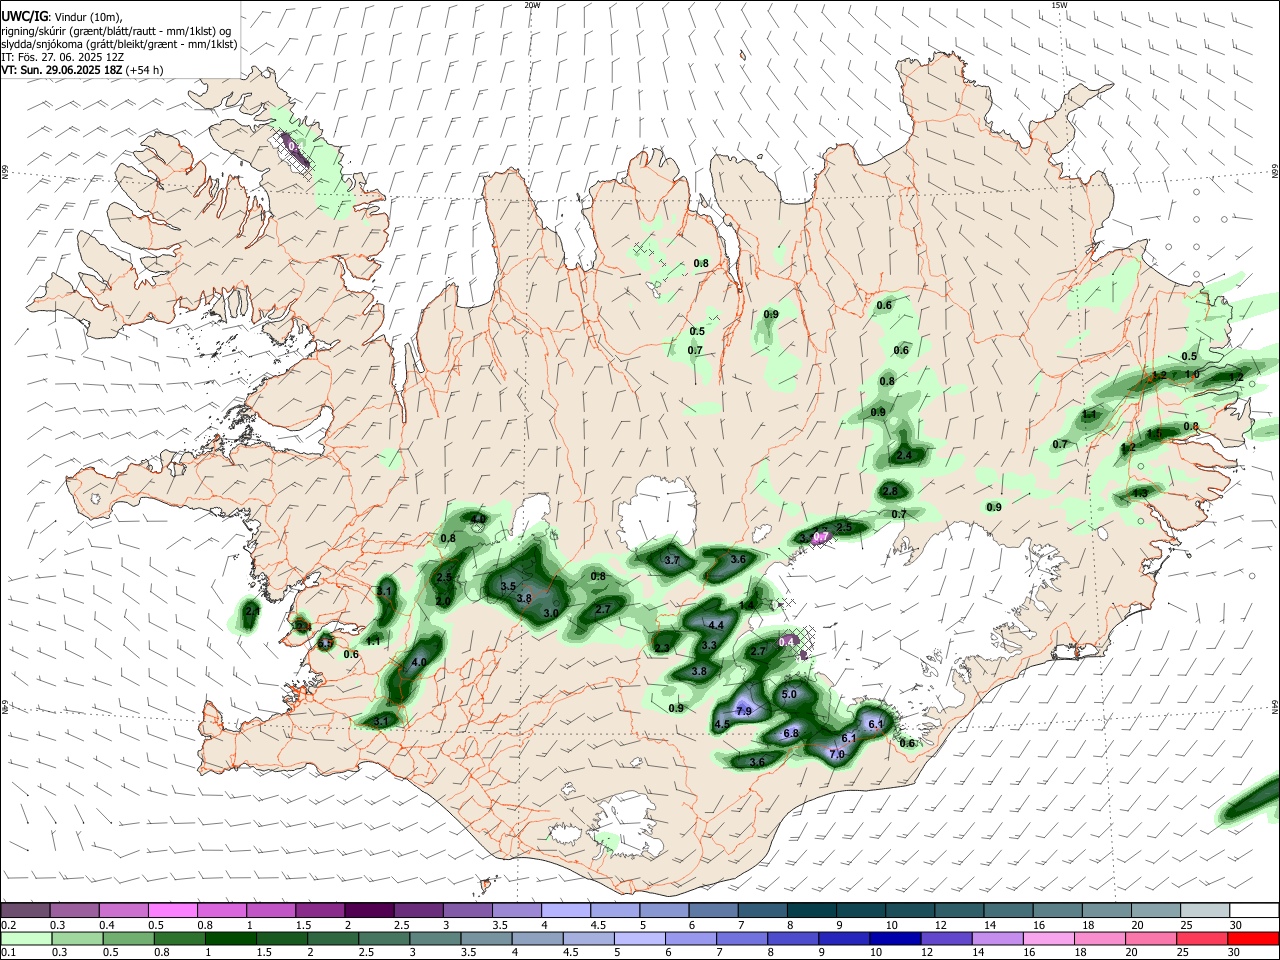Click the 'UWC/IG: Vindur (10m)' title text
1280x960 pixels.
click(62, 16)
